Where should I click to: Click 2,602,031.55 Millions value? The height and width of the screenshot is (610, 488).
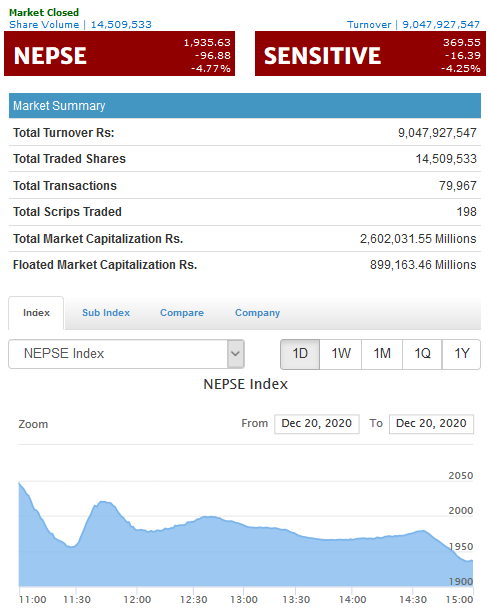418,238
